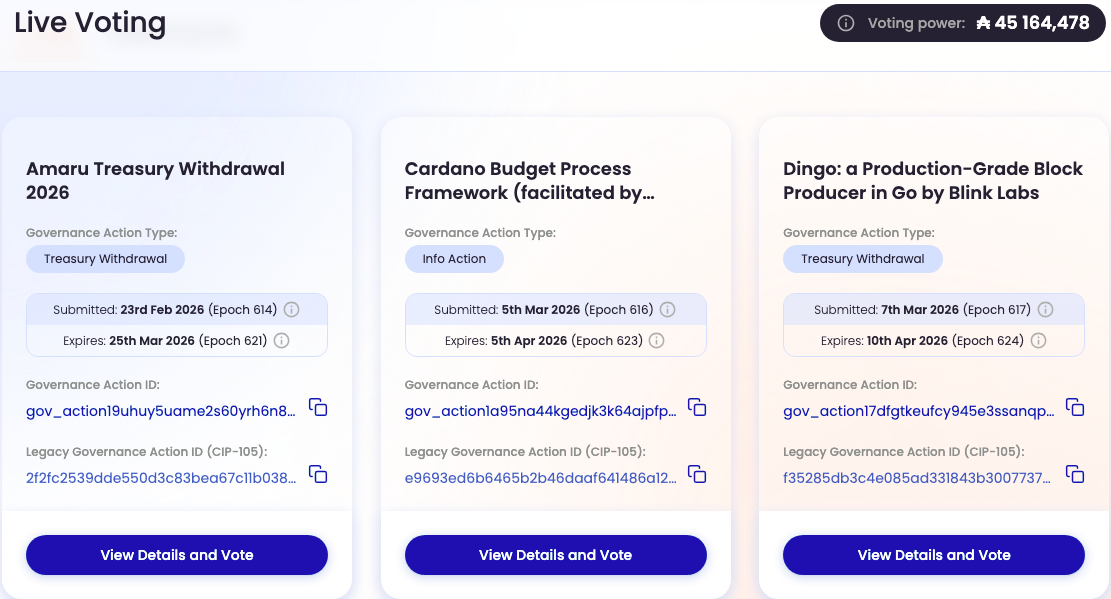Copy Dingo governance action ID

pos(1075,408)
